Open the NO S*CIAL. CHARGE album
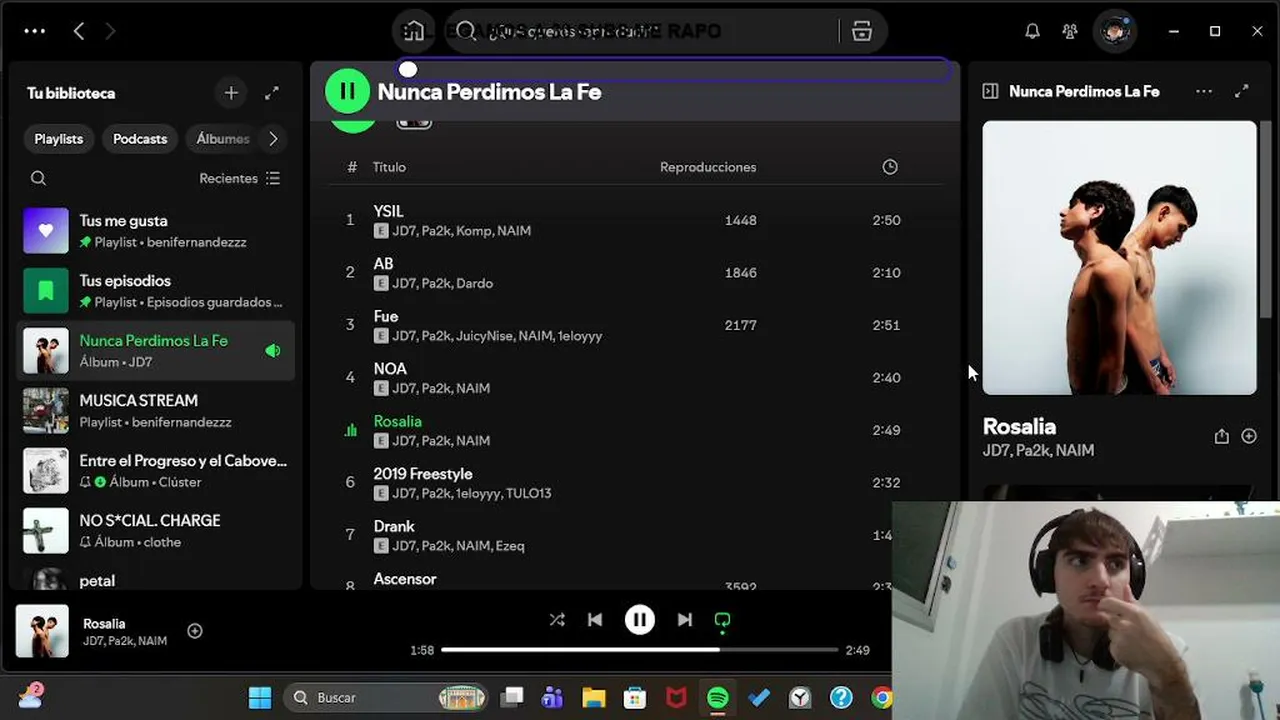This screenshot has width=1280, height=720. 156,531
